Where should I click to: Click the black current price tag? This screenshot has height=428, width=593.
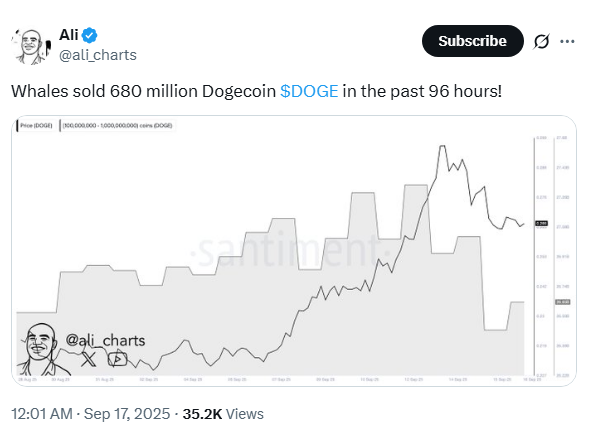tap(541, 223)
